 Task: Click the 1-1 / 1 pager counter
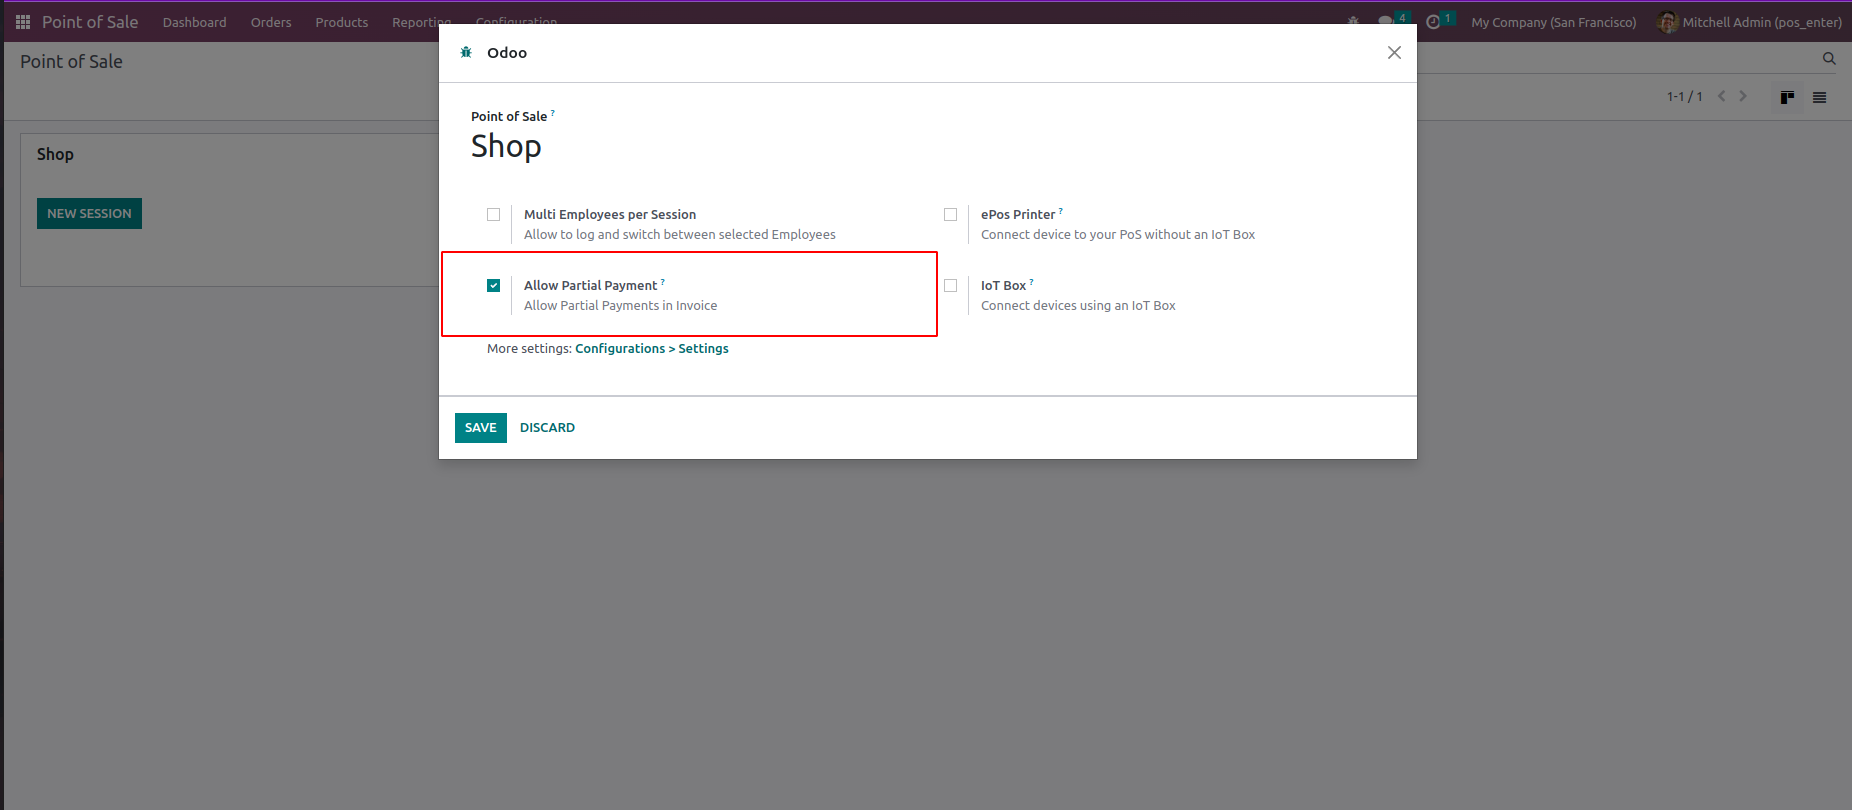pyautogui.click(x=1685, y=96)
